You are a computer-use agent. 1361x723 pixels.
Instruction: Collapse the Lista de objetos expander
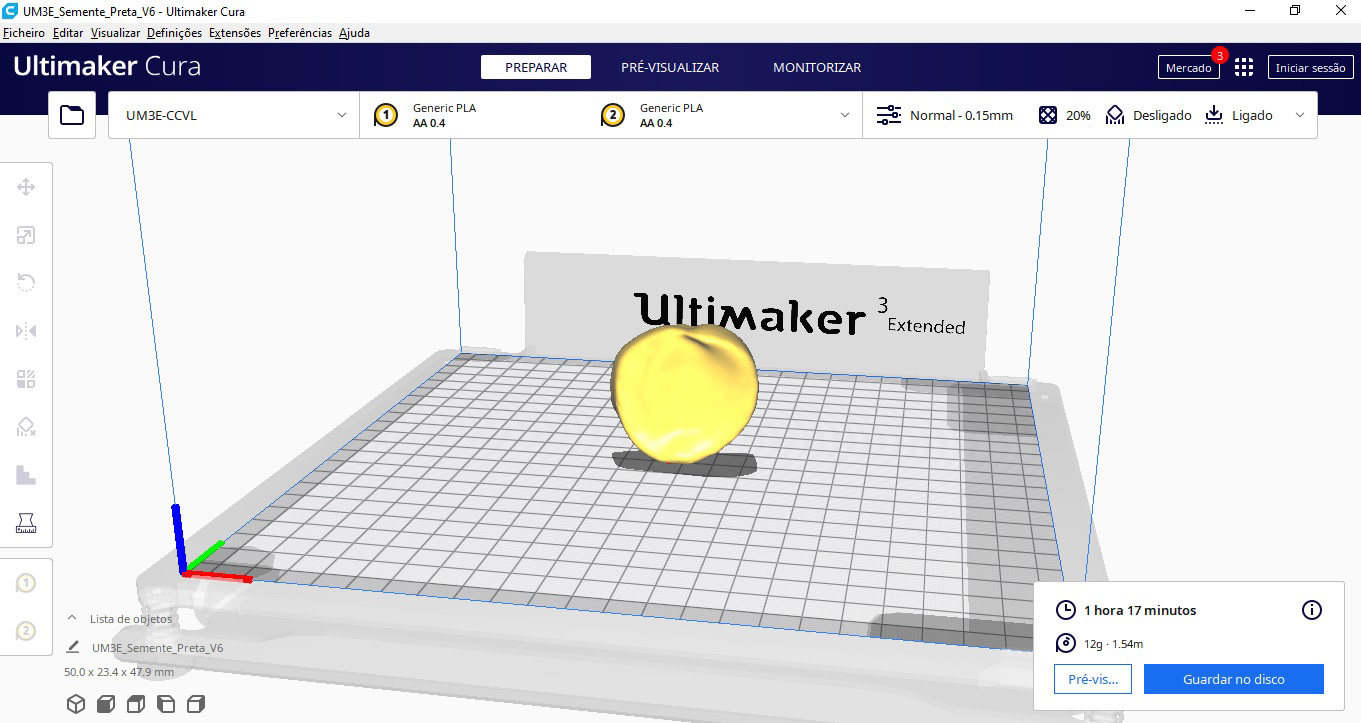(72, 618)
